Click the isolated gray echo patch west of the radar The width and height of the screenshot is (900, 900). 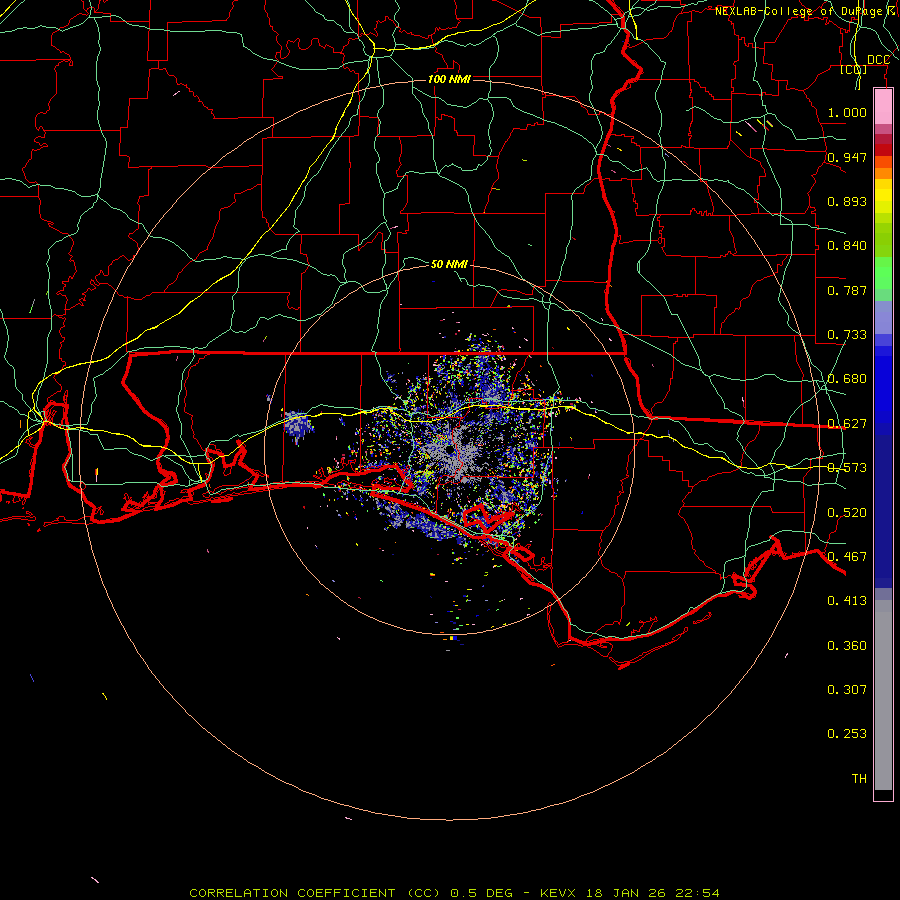coord(298,424)
